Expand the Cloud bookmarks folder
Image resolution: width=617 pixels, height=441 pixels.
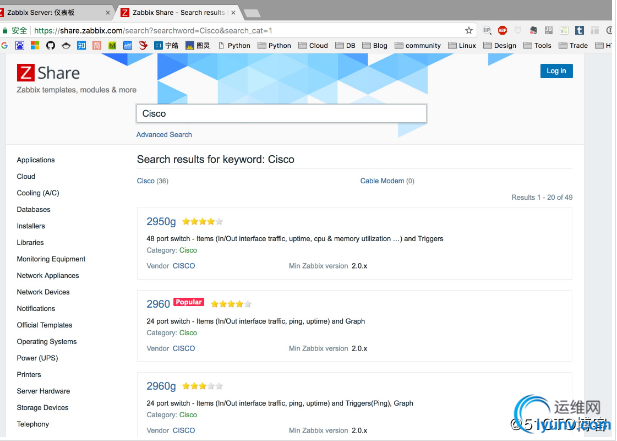[x=313, y=46]
